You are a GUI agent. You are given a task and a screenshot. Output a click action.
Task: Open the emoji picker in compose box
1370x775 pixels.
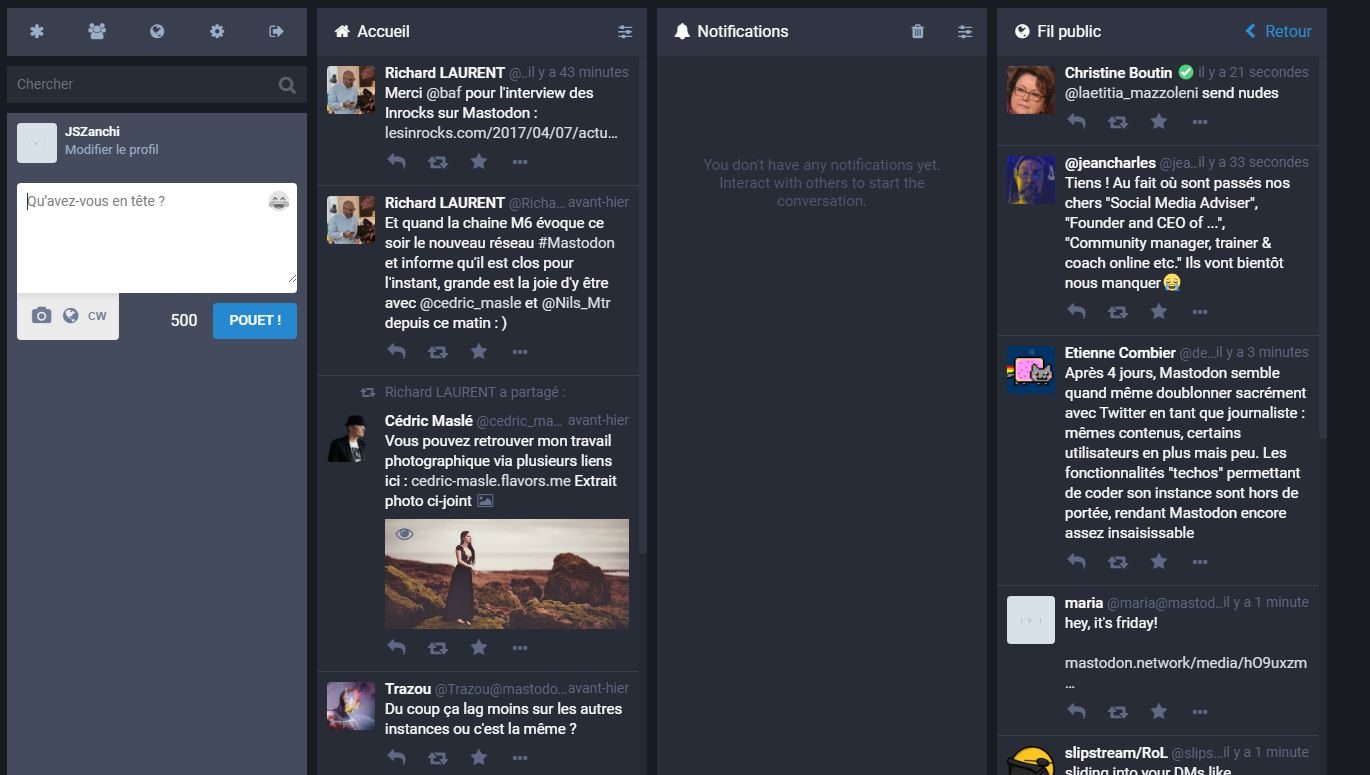[x=279, y=201]
